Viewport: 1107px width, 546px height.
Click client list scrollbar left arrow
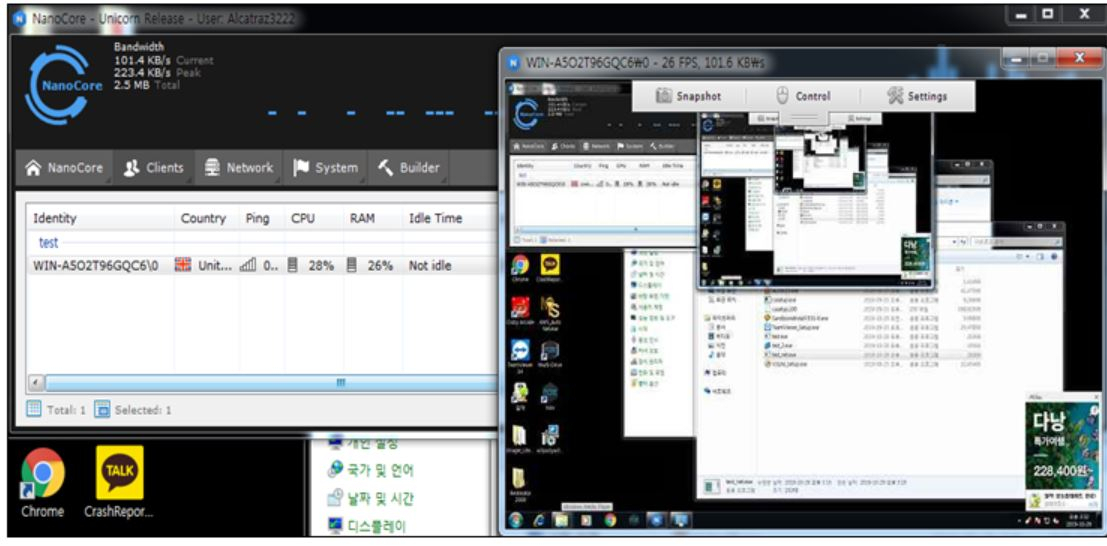point(35,382)
